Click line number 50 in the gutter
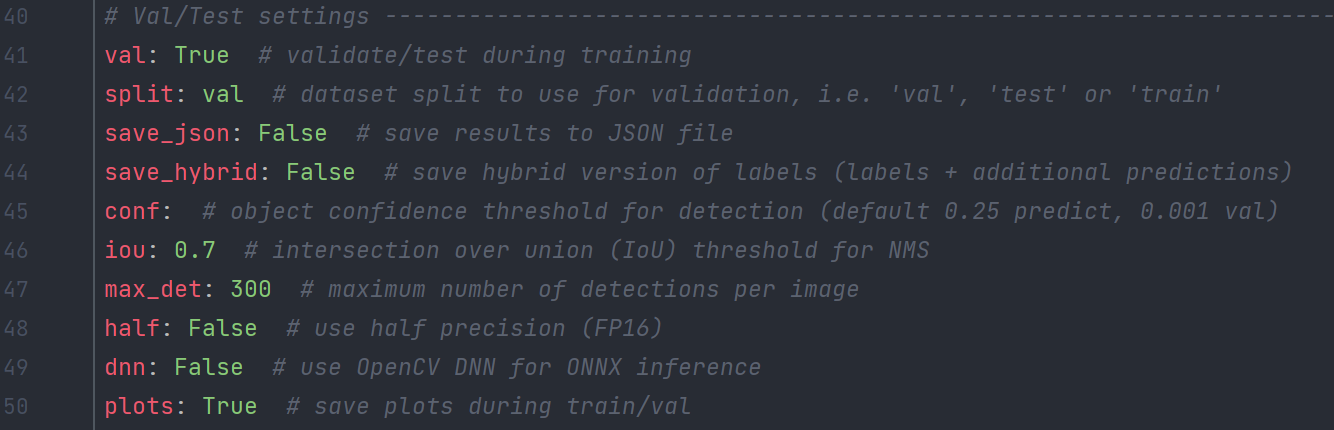 tap(18, 407)
